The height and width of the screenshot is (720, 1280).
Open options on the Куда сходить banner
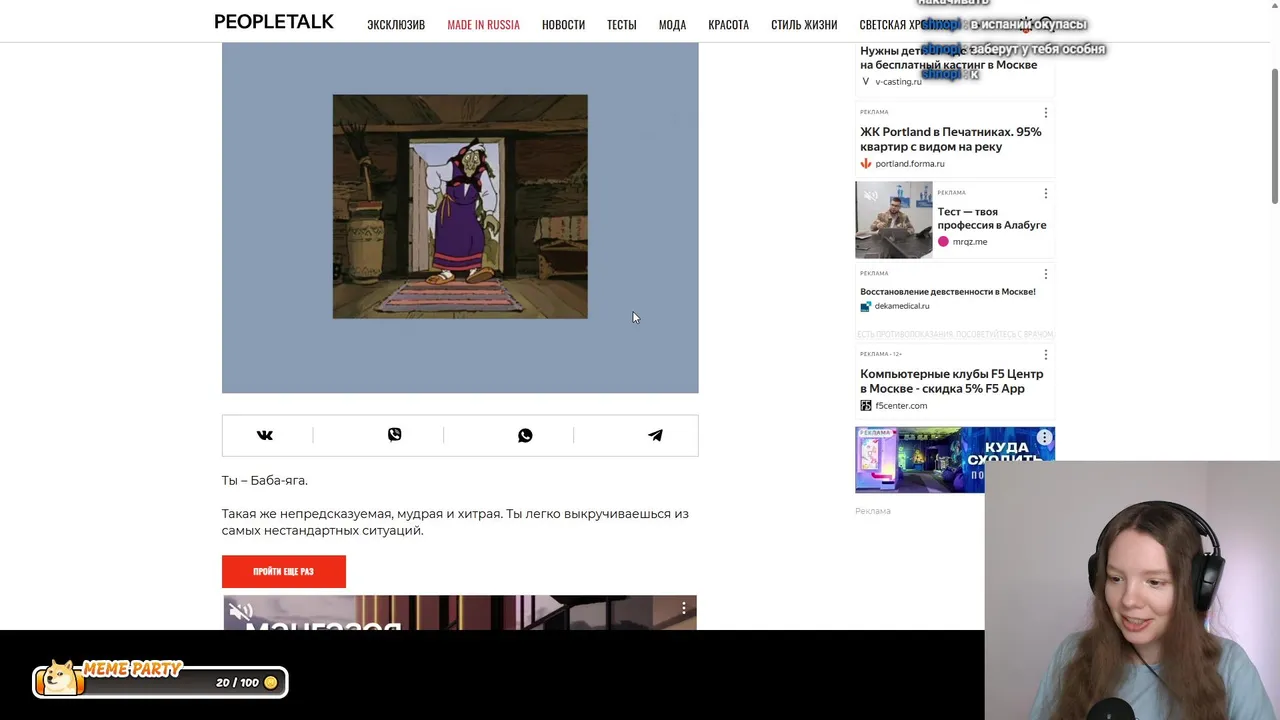pos(1044,438)
